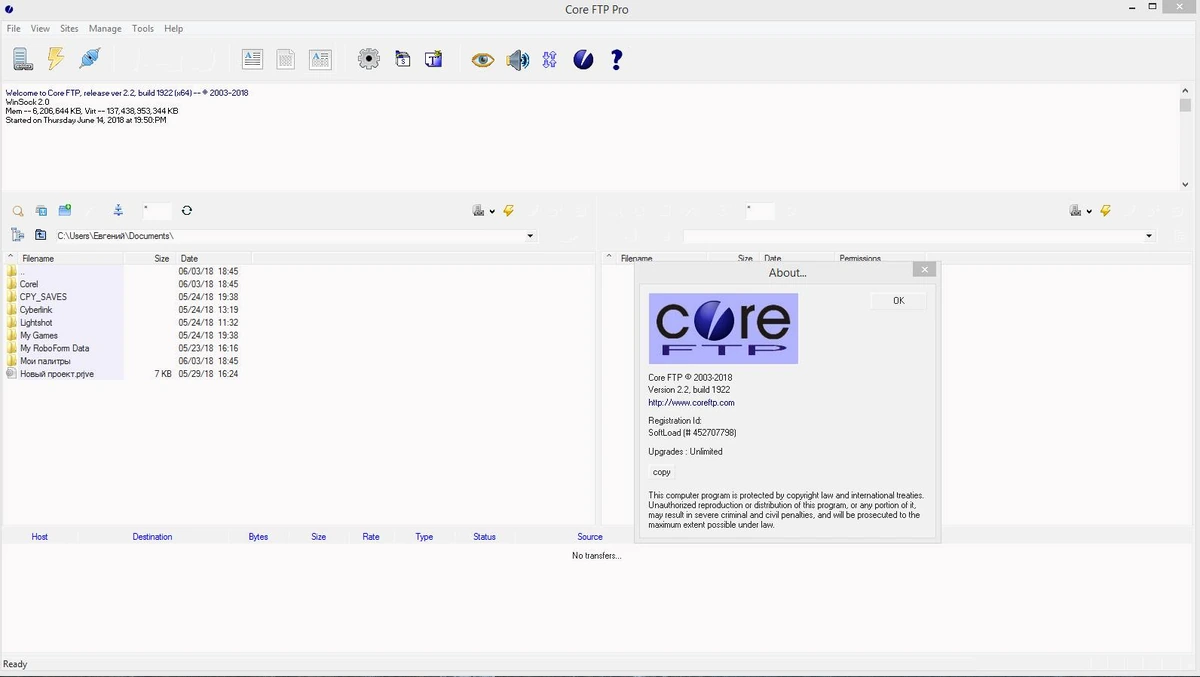Viewport: 1200px width, 677px height.
Task: Select the Новый проект.prjve file
Action: coord(57,374)
